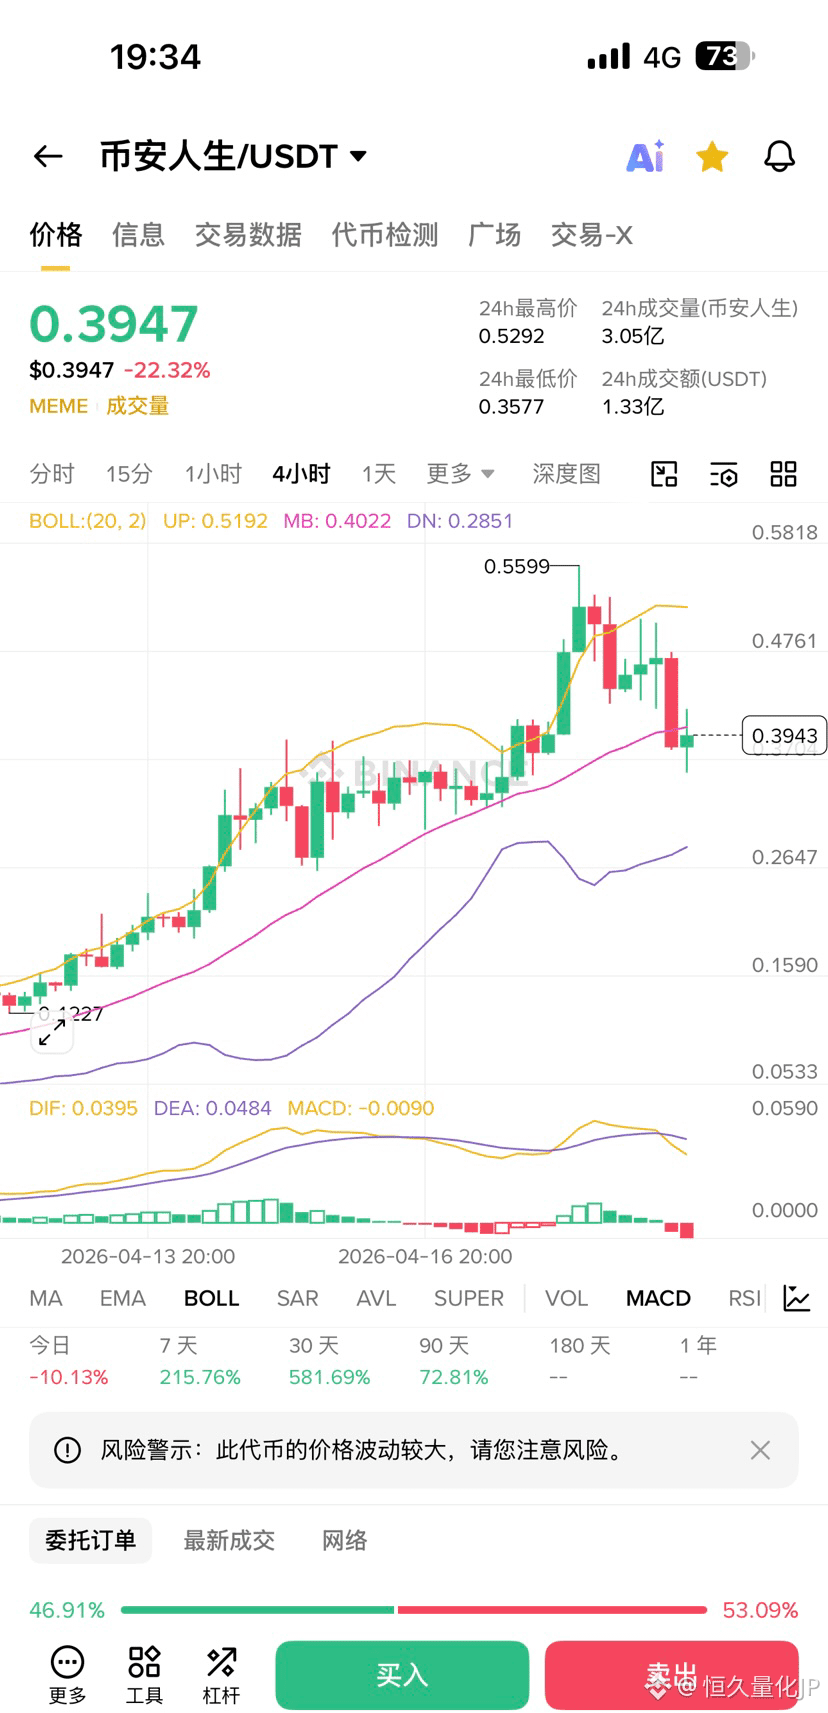Tap the large 0.3947 price
This screenshot has width=828, height=1713.
[x=114, y=324]
